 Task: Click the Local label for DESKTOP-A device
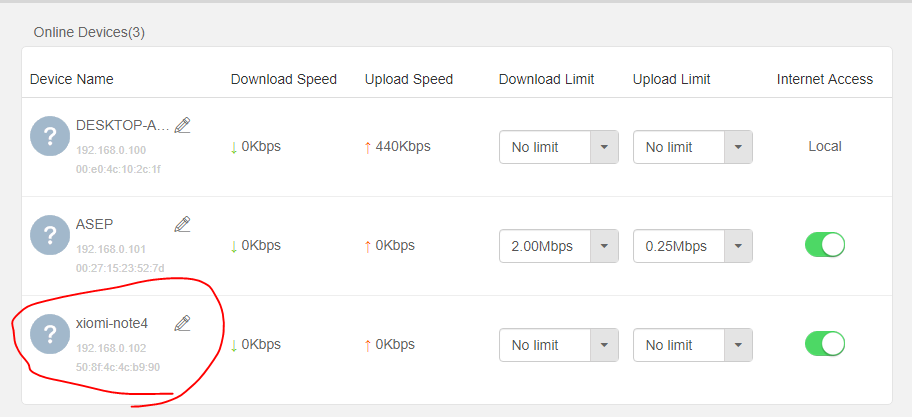point(824,146)
